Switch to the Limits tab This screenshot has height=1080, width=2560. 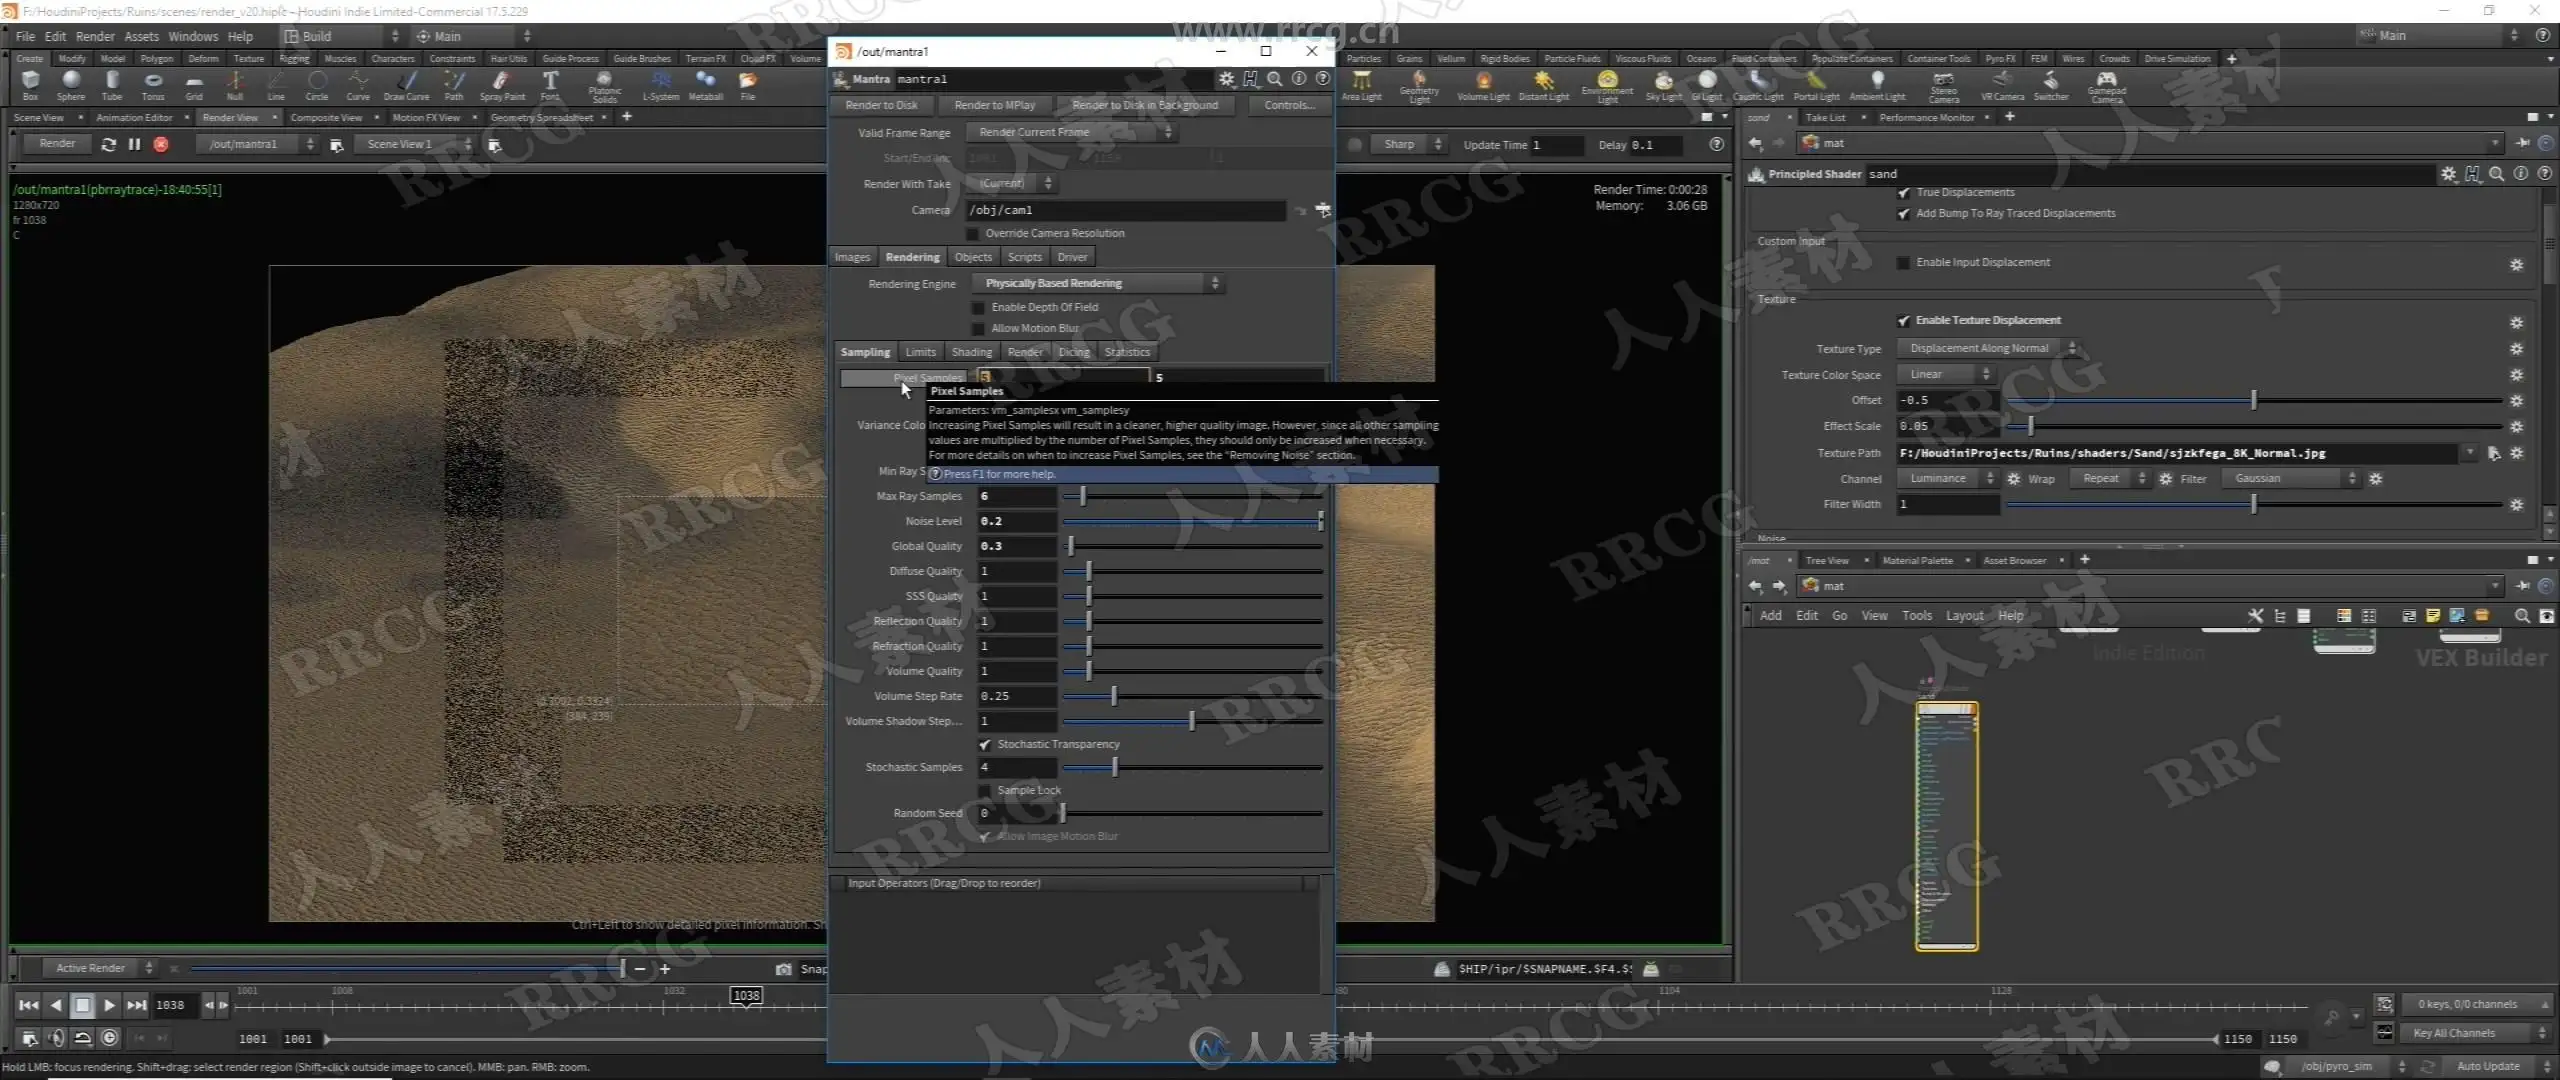[x=920, y=352]
